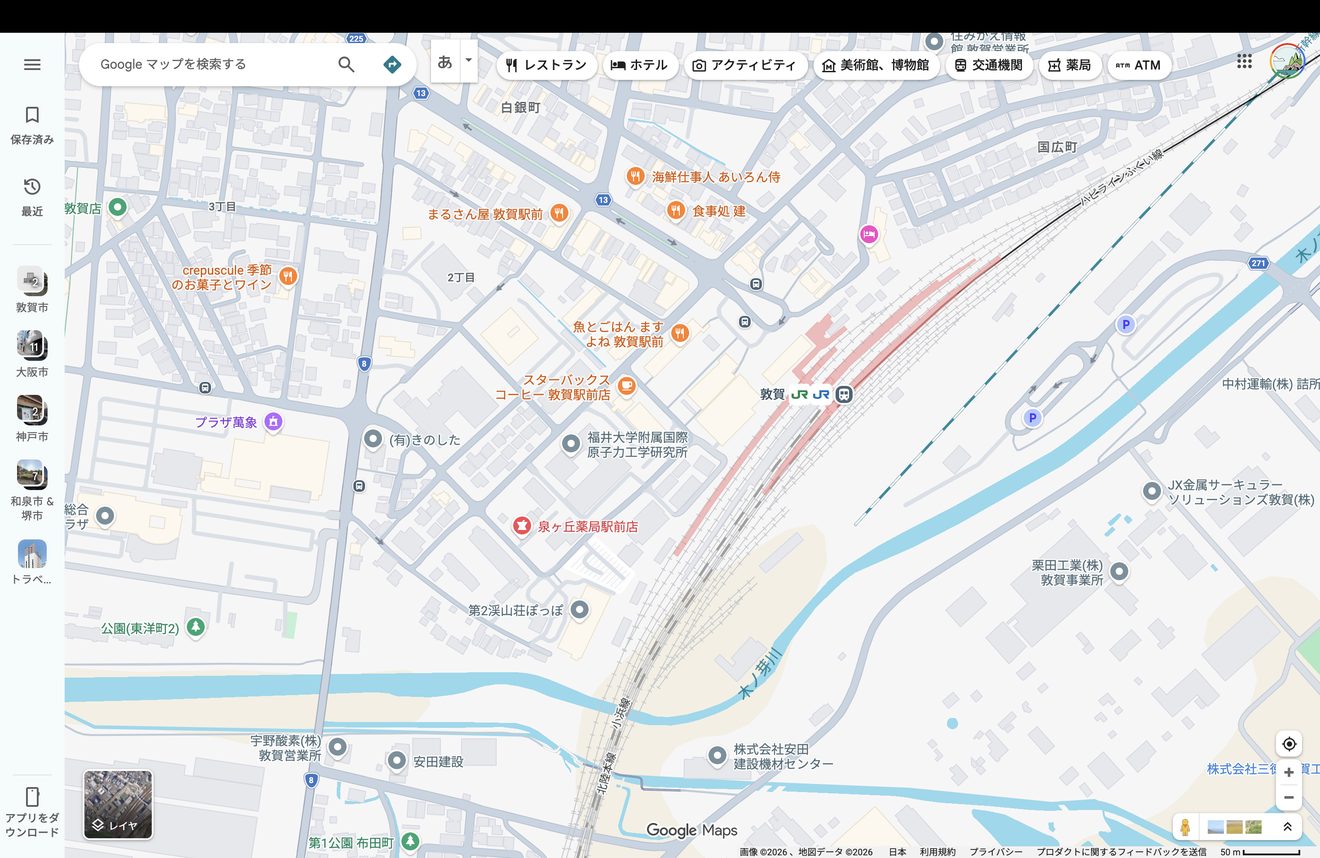Select 第2渓山荘ぽっぽ pin
Viewport: 1320px width, 858px height.
(578, 609)
